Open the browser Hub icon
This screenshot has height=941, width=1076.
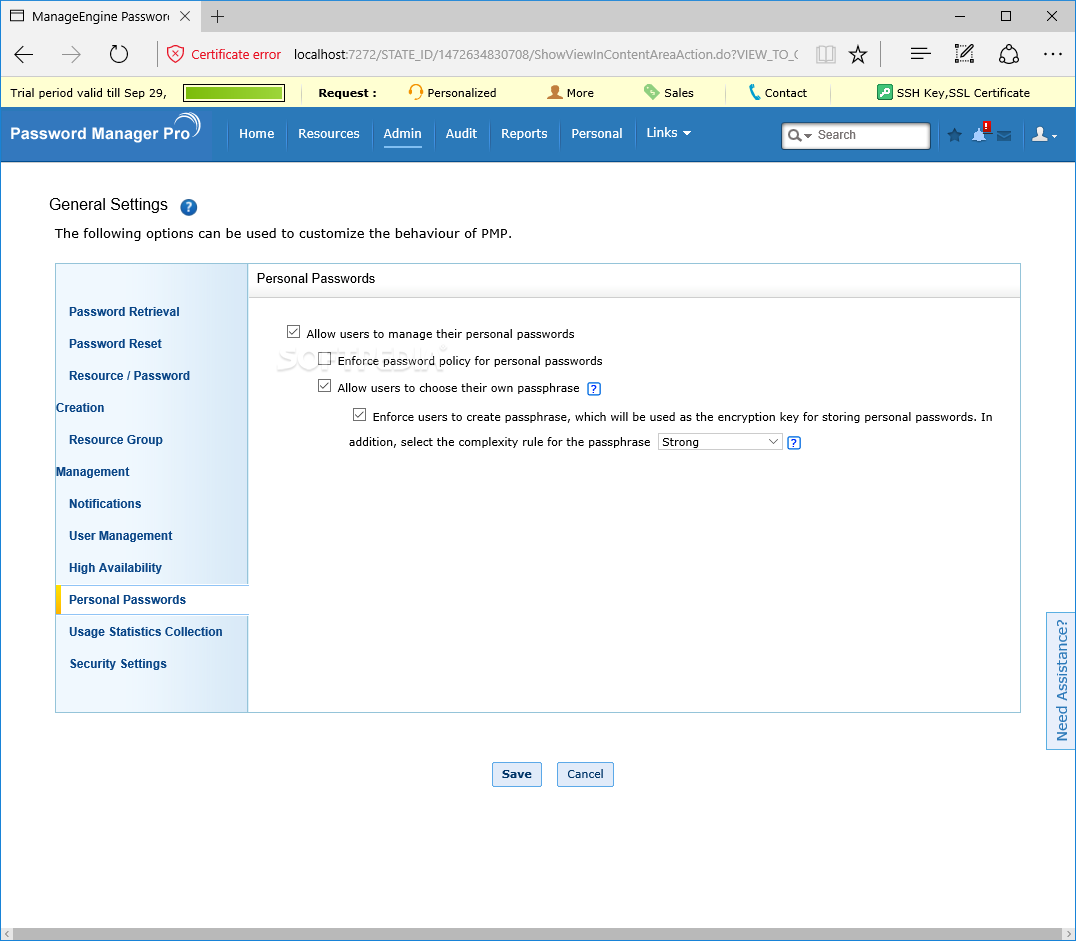920,54
